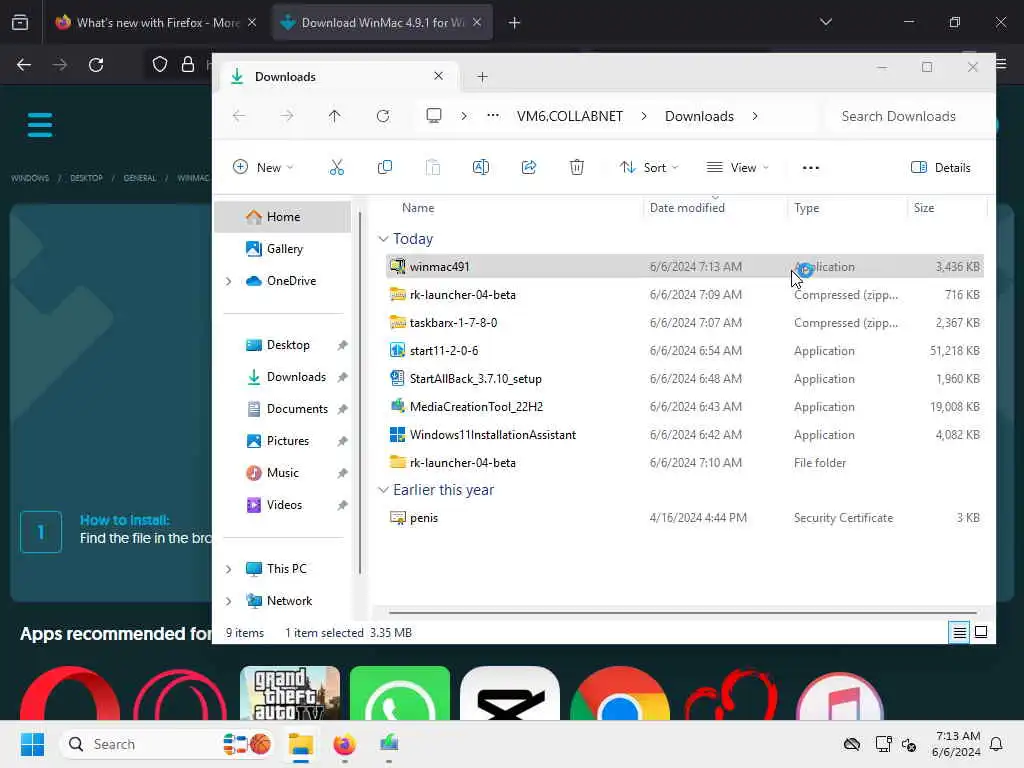Click the Explorer Forward navigation arrow
The height and width of the screenshot is (768, 1024).
287,116
